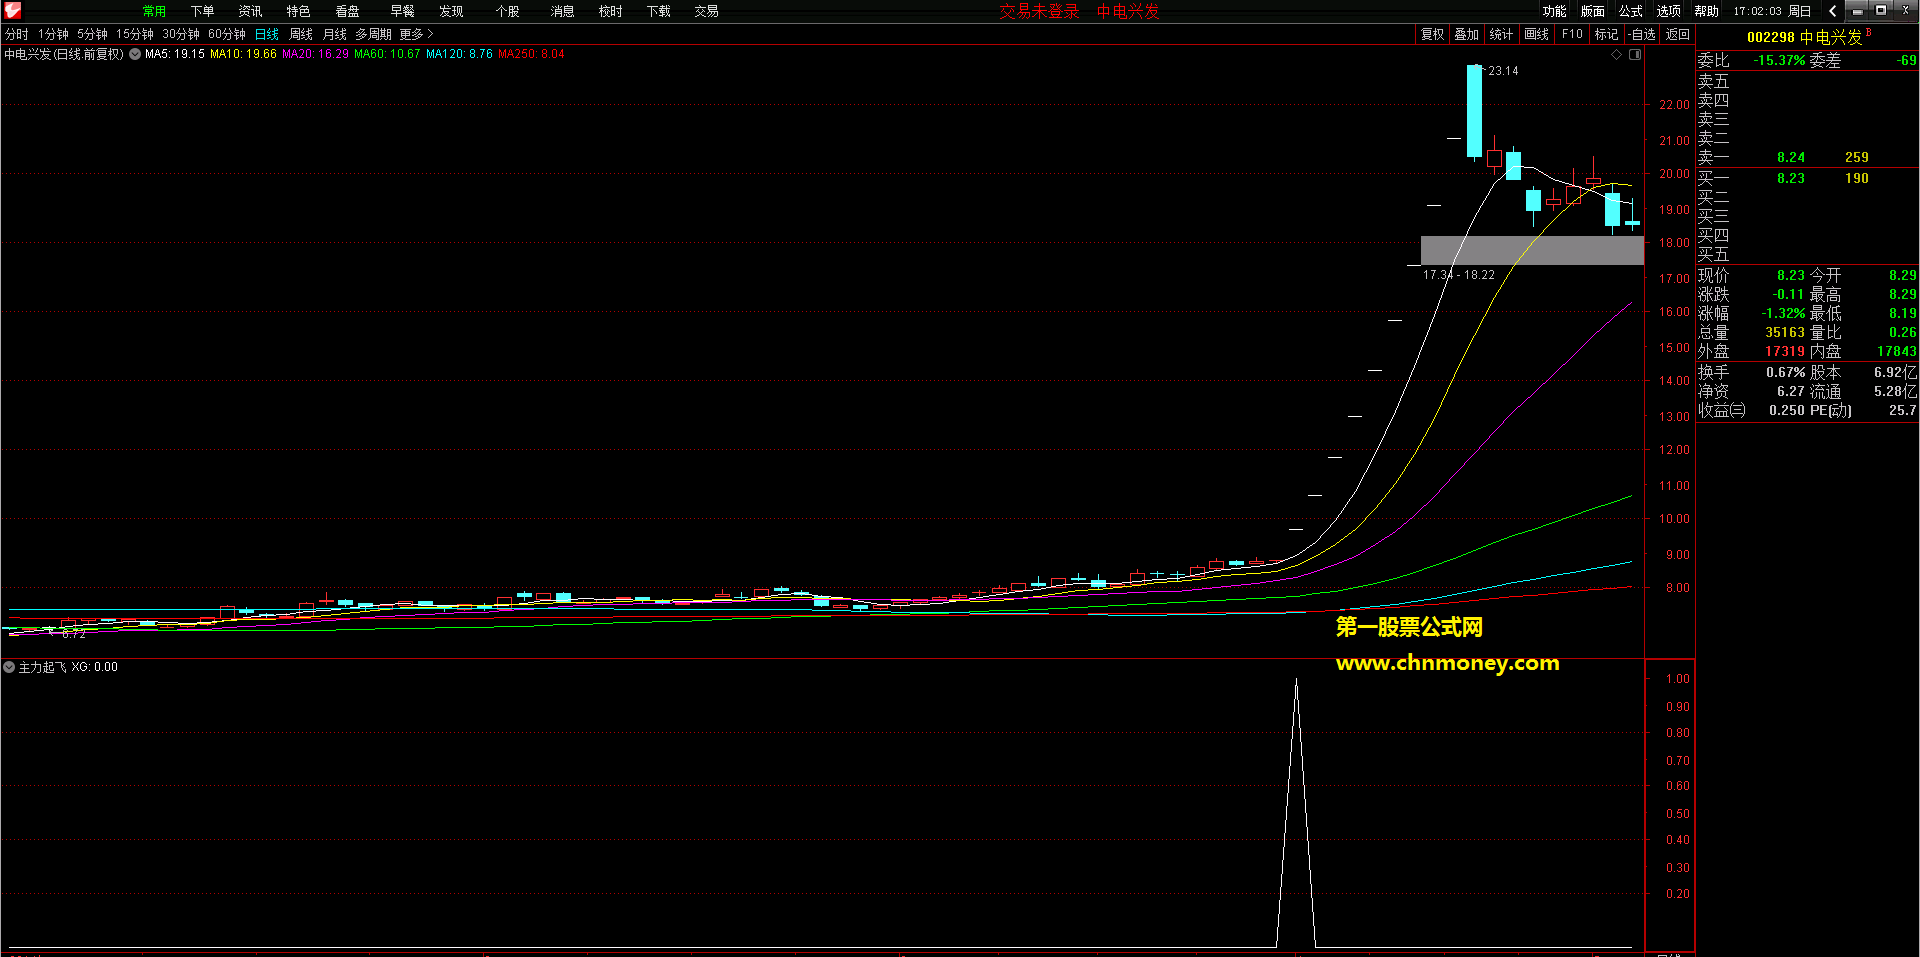The height and width of the screenshot is (957, 1920).
Task: Open the 看盘 menu
Action: [x=347, y=11]
